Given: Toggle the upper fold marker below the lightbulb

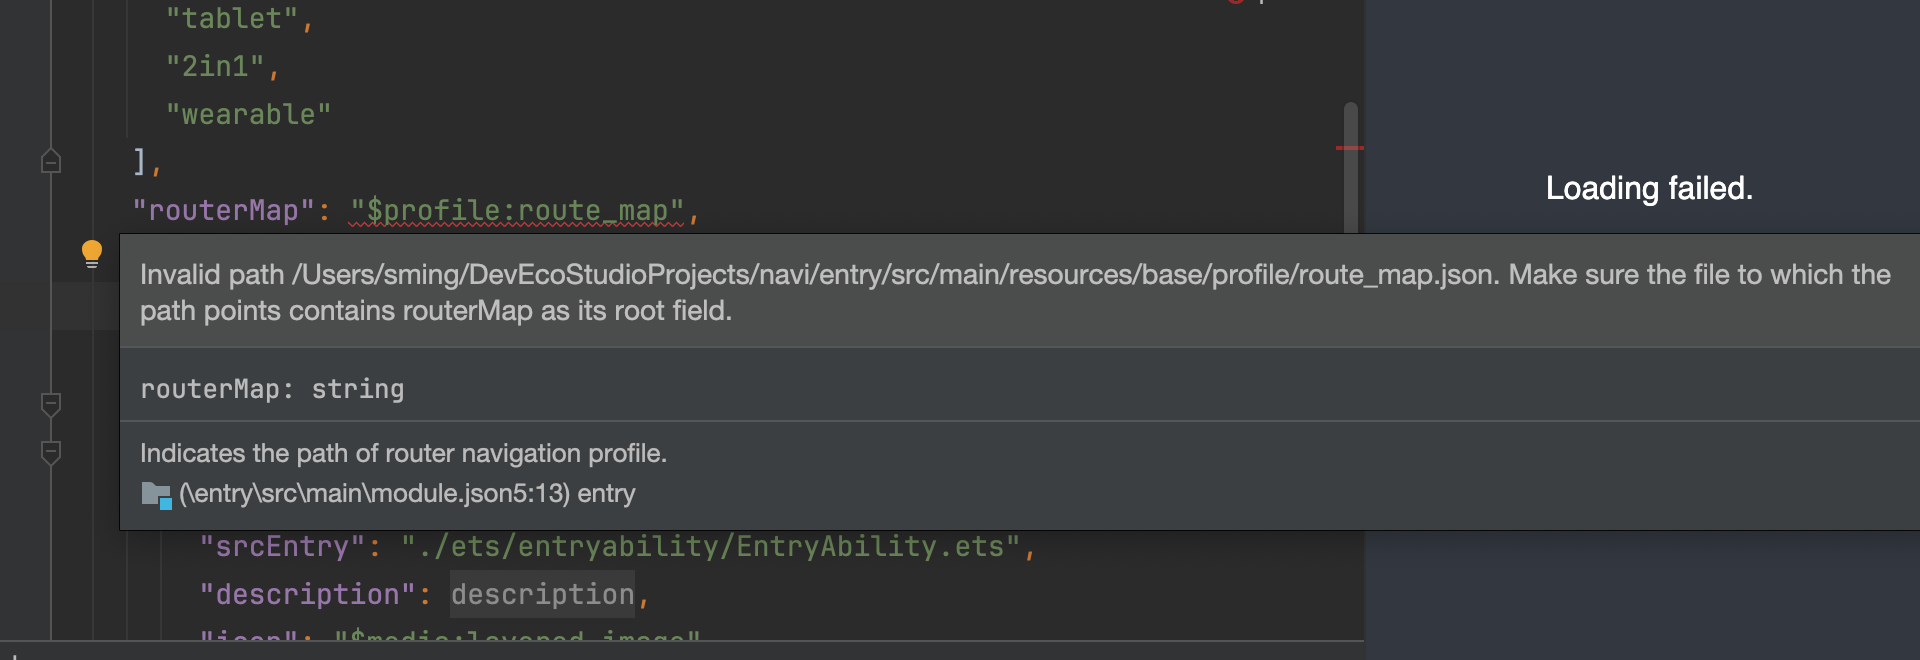Looking at the screenshot, I should pos(51,405).
